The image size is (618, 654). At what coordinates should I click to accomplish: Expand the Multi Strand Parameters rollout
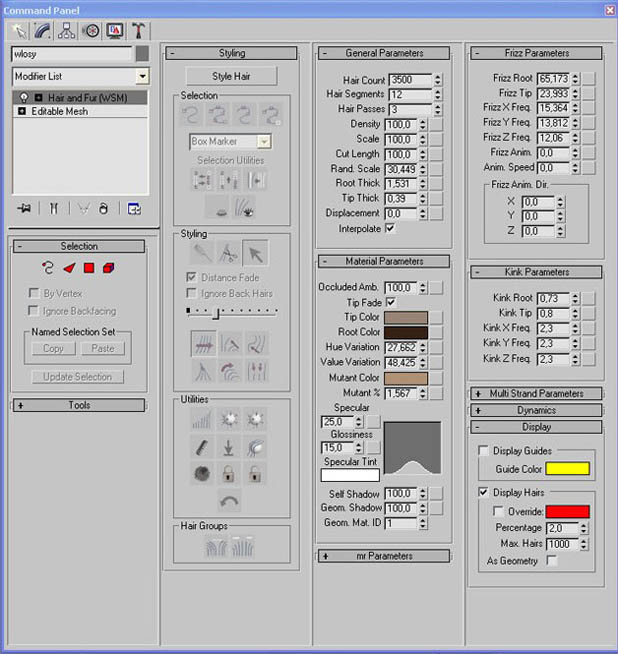point(536,393)
